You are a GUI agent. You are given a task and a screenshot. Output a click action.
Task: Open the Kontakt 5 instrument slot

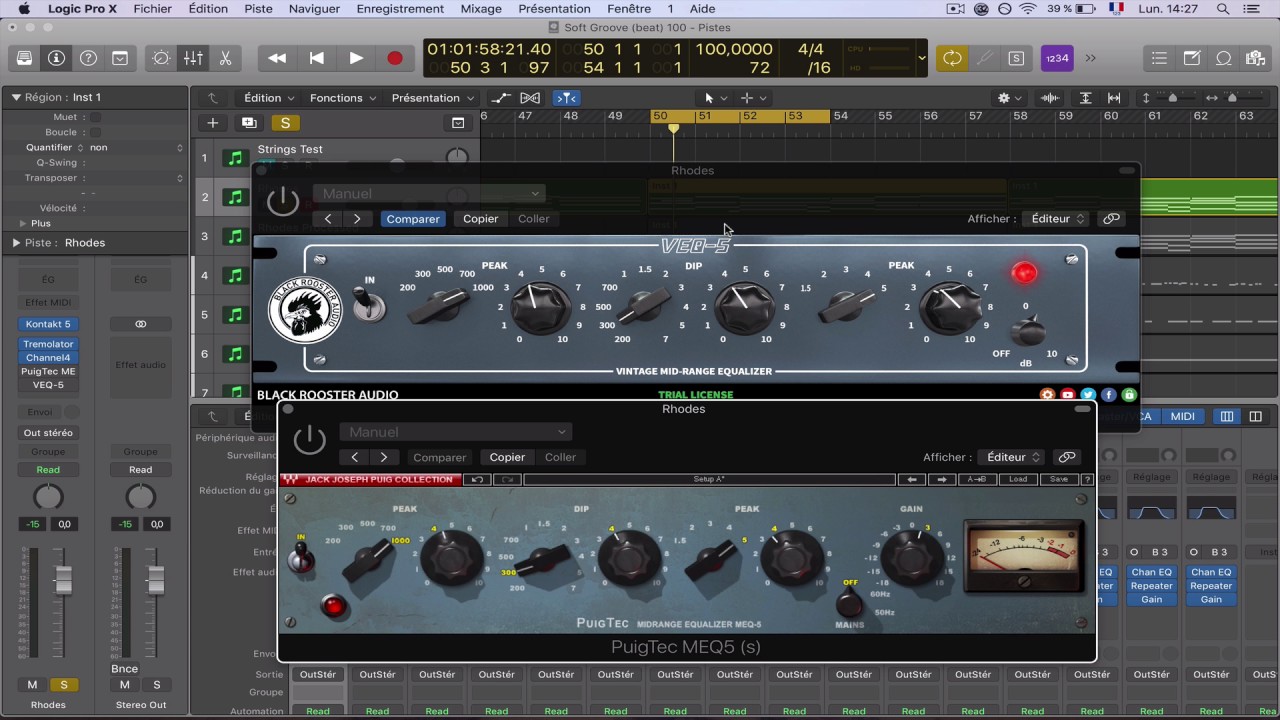pyautogui.click(x=48, y=324)
